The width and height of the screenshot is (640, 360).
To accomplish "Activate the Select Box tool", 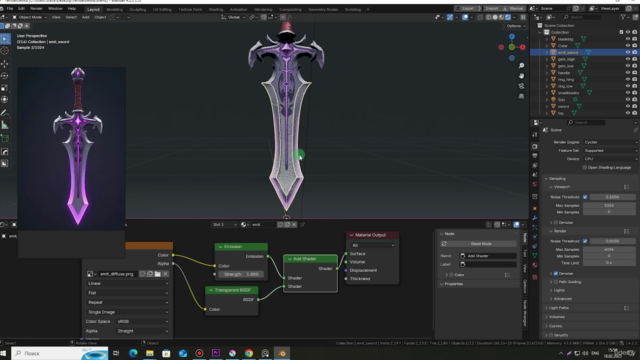I will 5,39.
